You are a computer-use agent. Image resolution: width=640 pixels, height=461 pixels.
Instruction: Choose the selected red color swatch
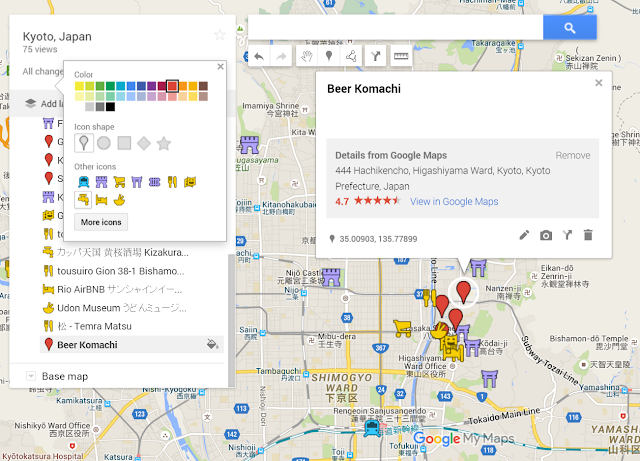(172, 86)
